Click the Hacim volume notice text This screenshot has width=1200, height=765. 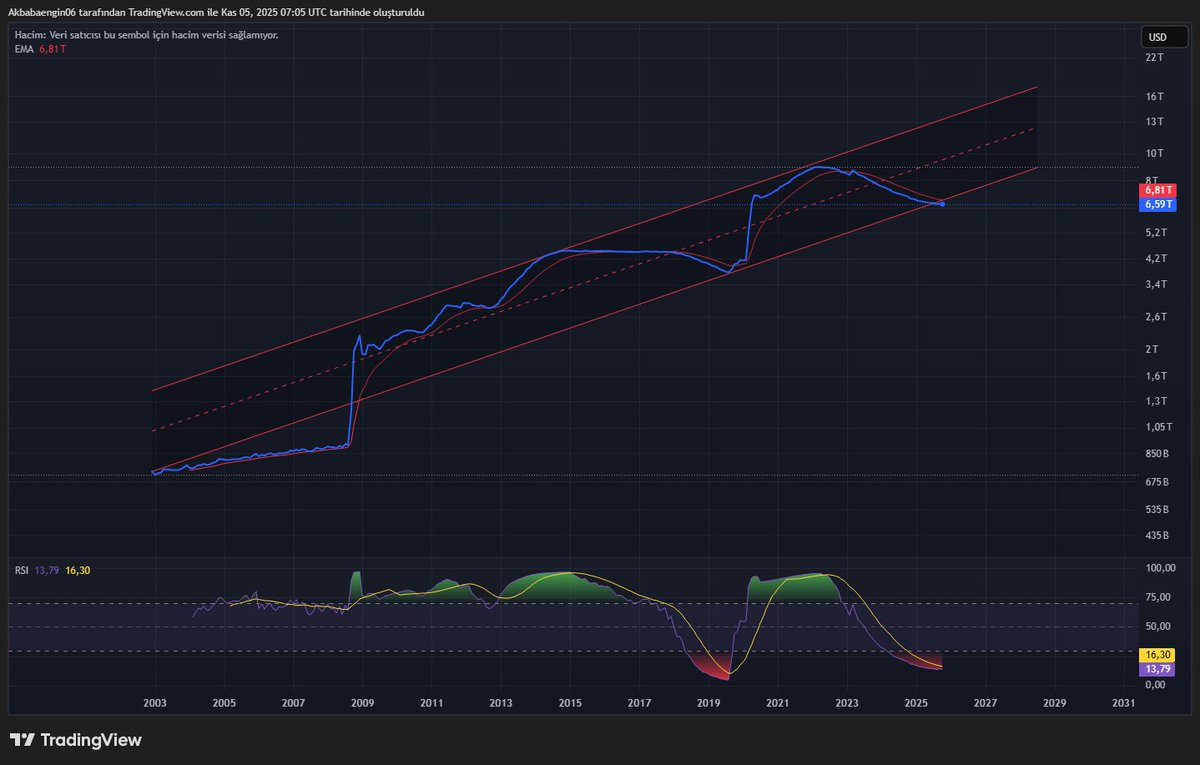(x=146, y=34)
